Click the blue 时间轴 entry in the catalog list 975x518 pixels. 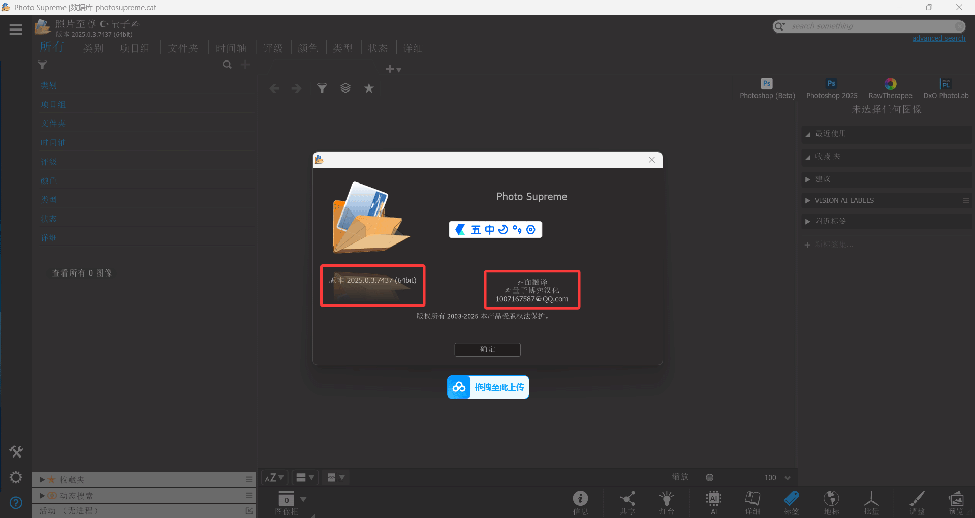(53, 142)
